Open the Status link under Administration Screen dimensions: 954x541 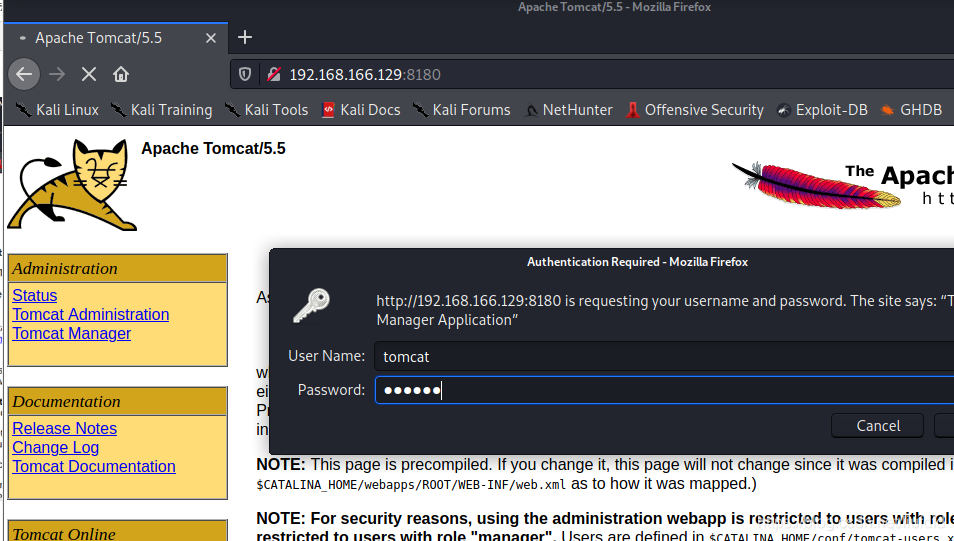click(x=35, y=295)
